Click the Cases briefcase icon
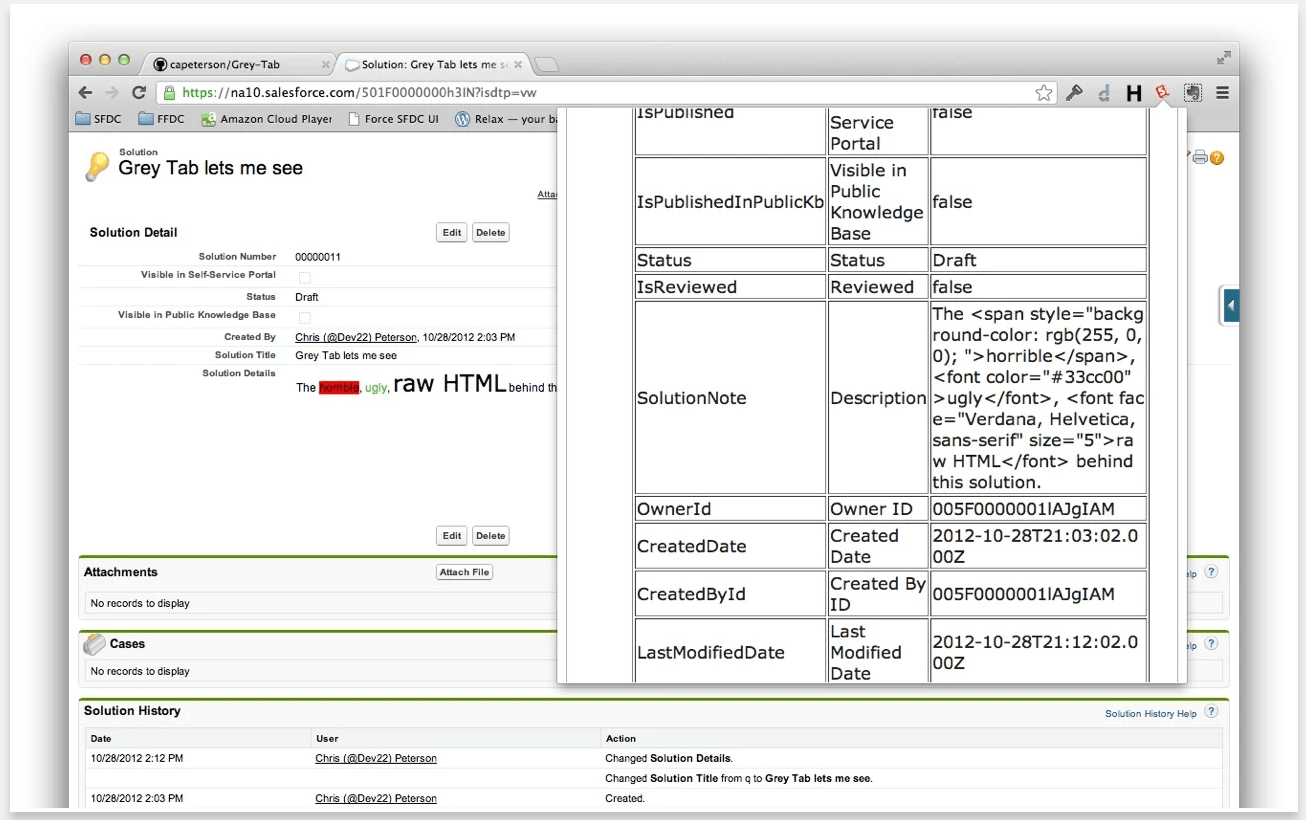Viewport: 1306px width, 820px height. pyautogui.click(x=94, y=644)
